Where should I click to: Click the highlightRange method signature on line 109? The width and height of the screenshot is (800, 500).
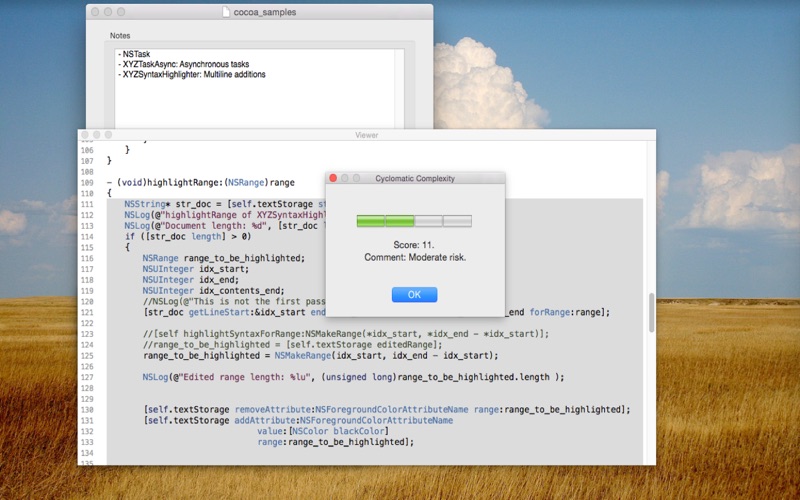point(201,183)
